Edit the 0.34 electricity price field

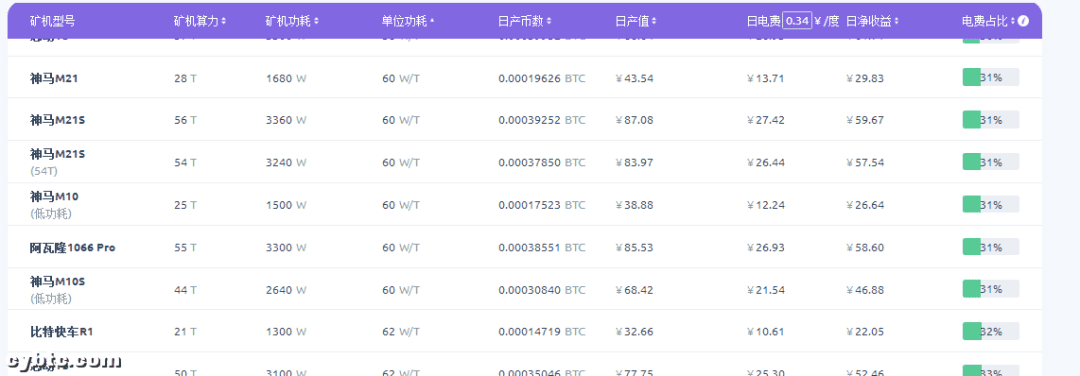[x=798, y=21]
